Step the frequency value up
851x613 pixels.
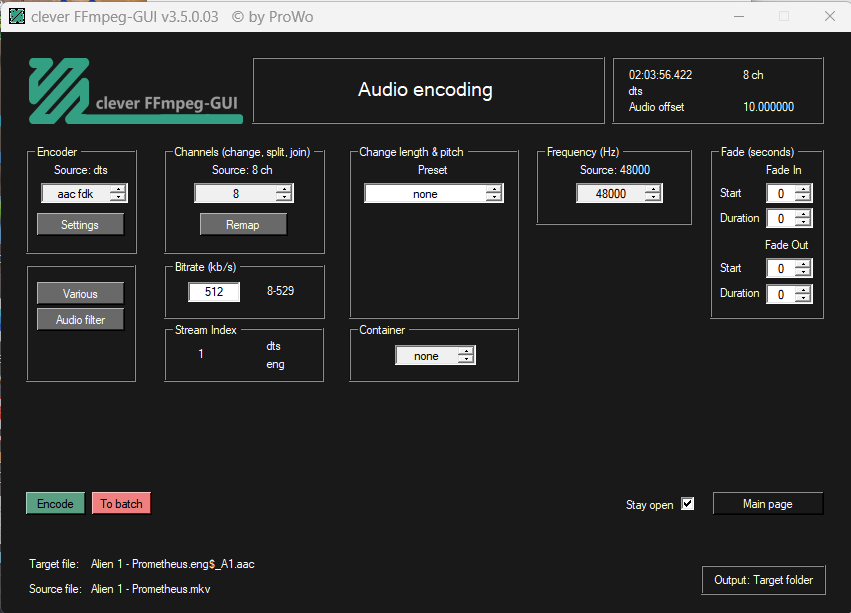pos(653,189)
